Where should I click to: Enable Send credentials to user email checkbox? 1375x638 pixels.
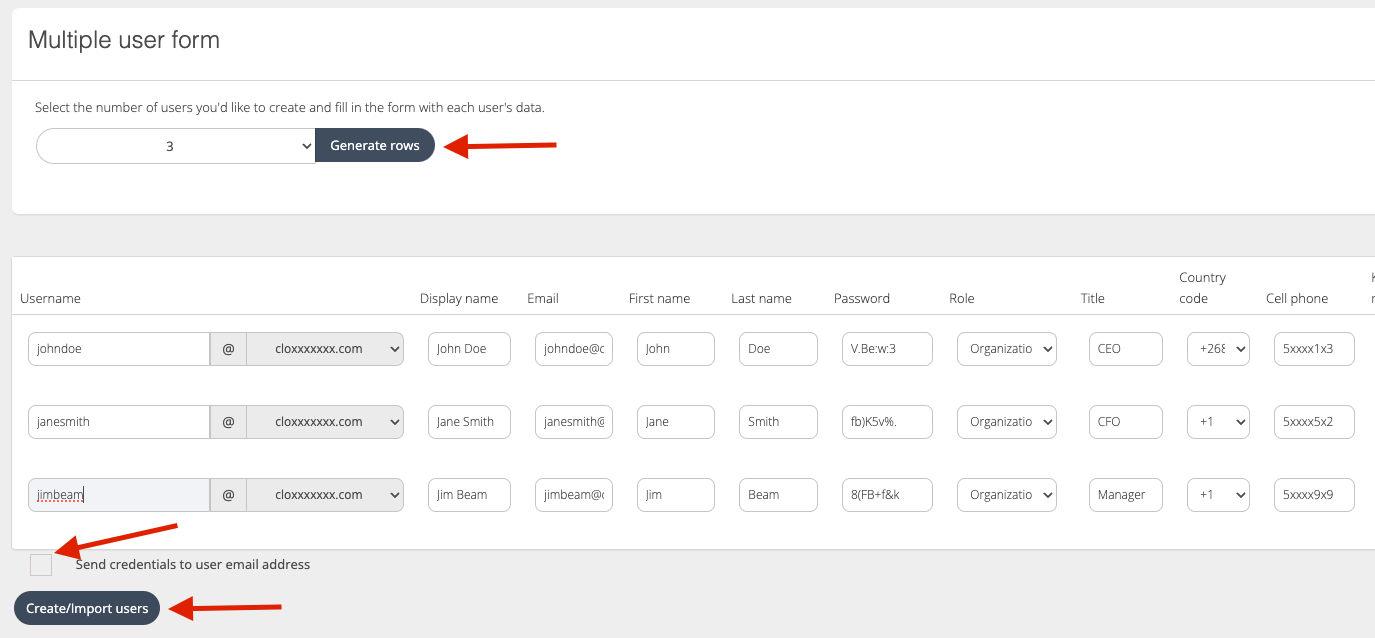(41, 565)
